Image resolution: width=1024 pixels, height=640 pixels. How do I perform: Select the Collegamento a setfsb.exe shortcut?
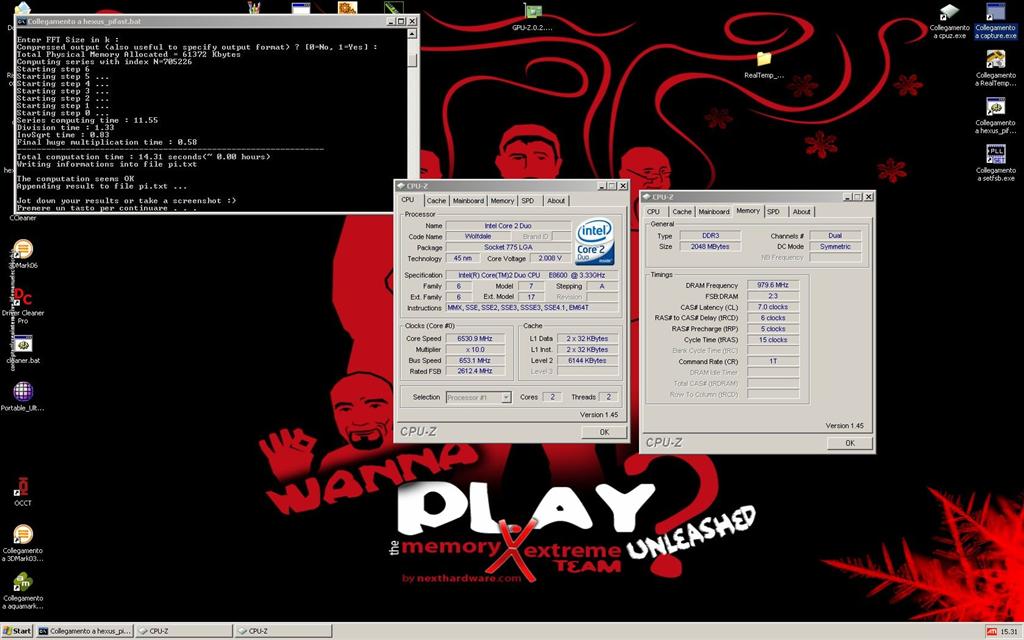tap(995, 163)
